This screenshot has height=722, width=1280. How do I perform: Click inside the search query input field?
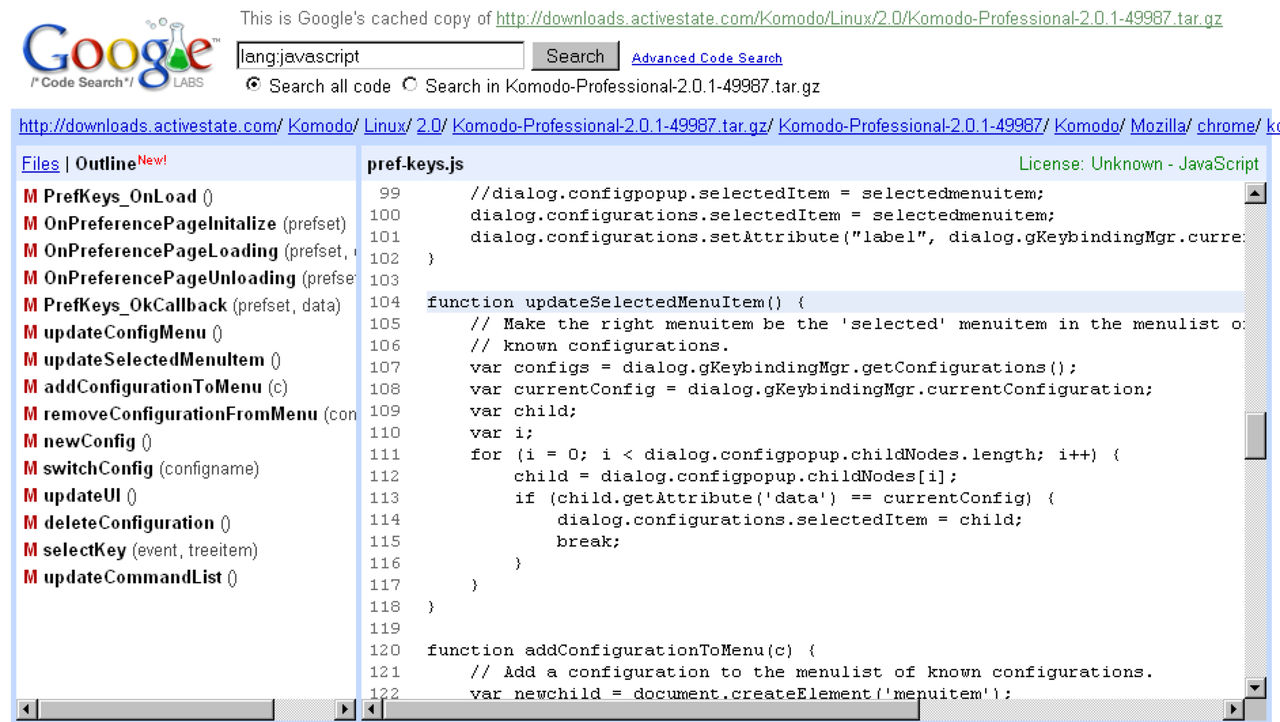coord(380,55)
